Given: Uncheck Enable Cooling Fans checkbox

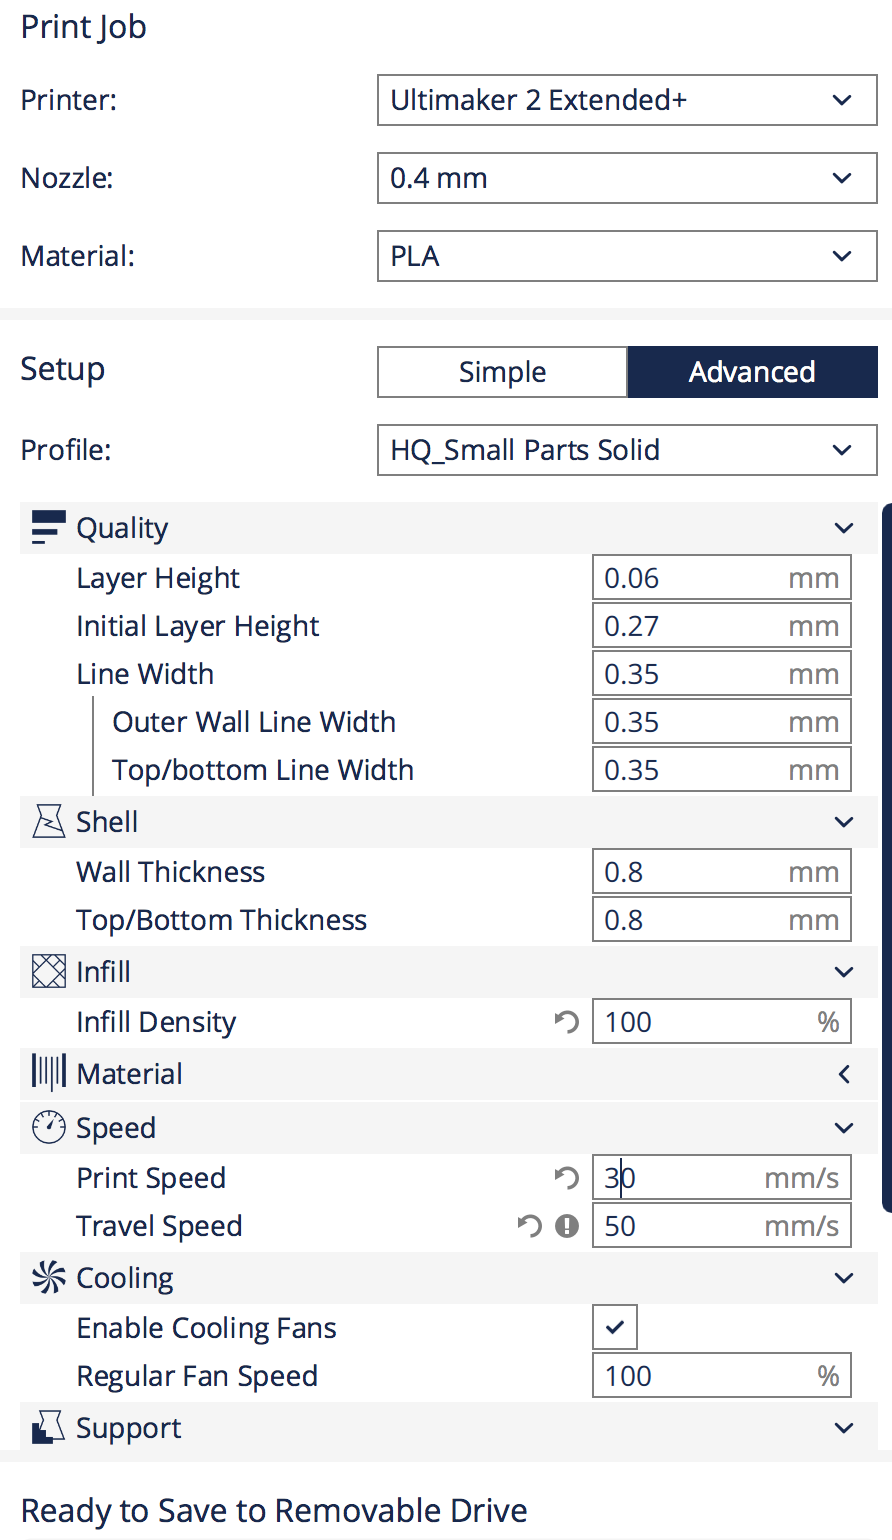Looking at the screenshot, I should (x=615, y=1328).
